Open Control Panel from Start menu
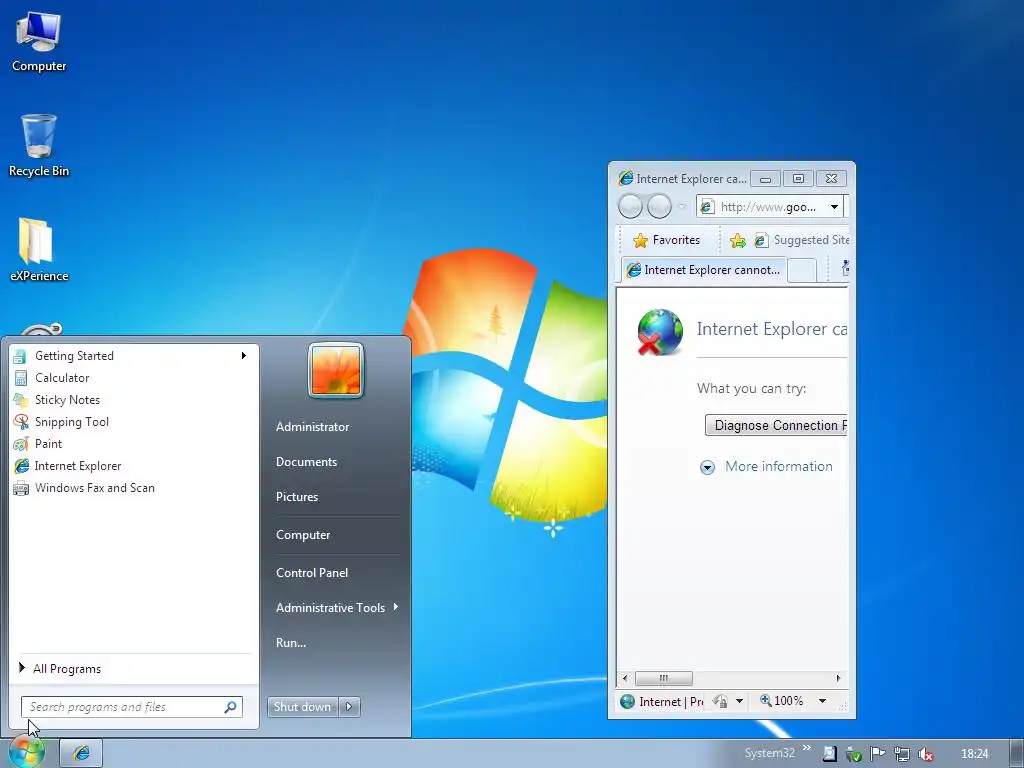 pyautogui.click(x=312, y=573)
